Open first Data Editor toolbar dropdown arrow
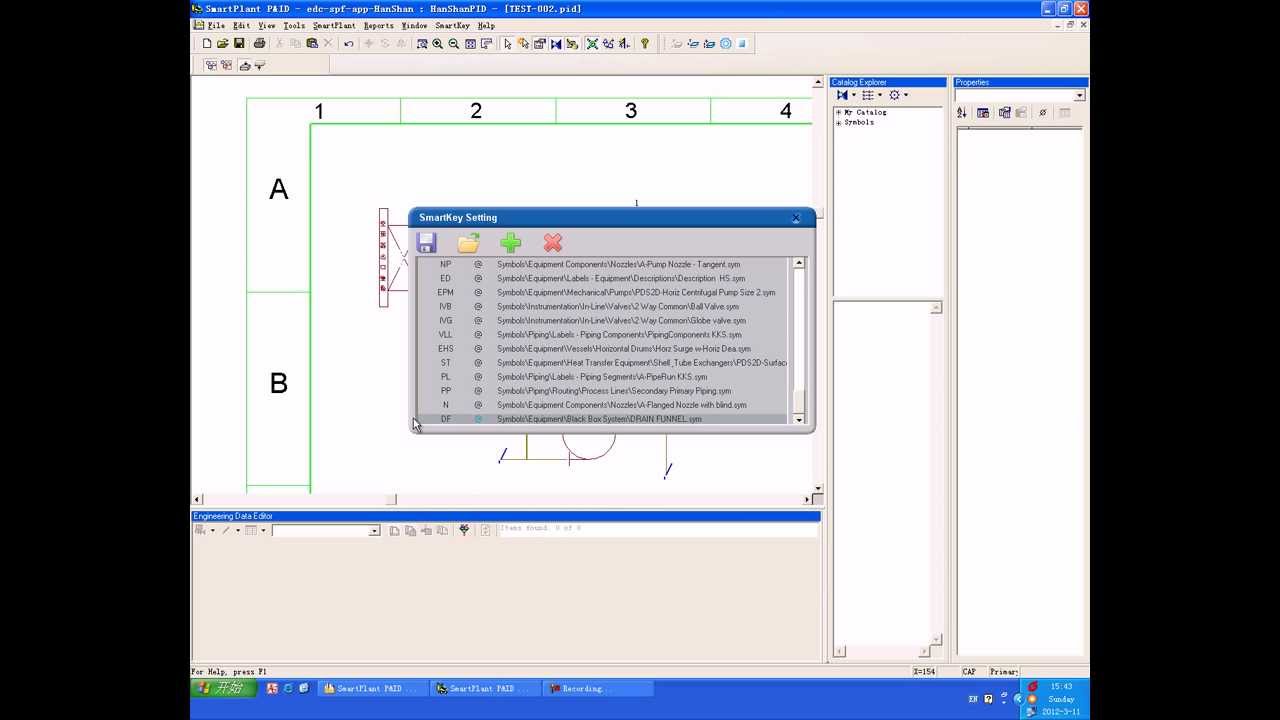This screenshot has height=720, width=1280. coord(212,530)
